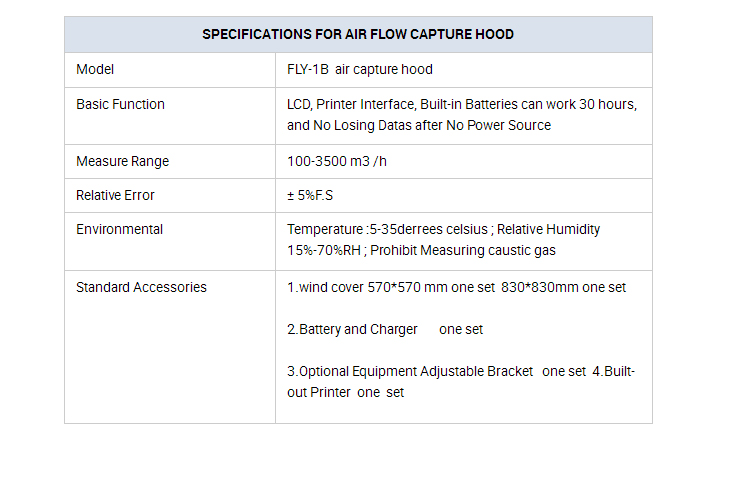
Task: Click the '± 5%F.S' value
Action: tap(310, 195)
